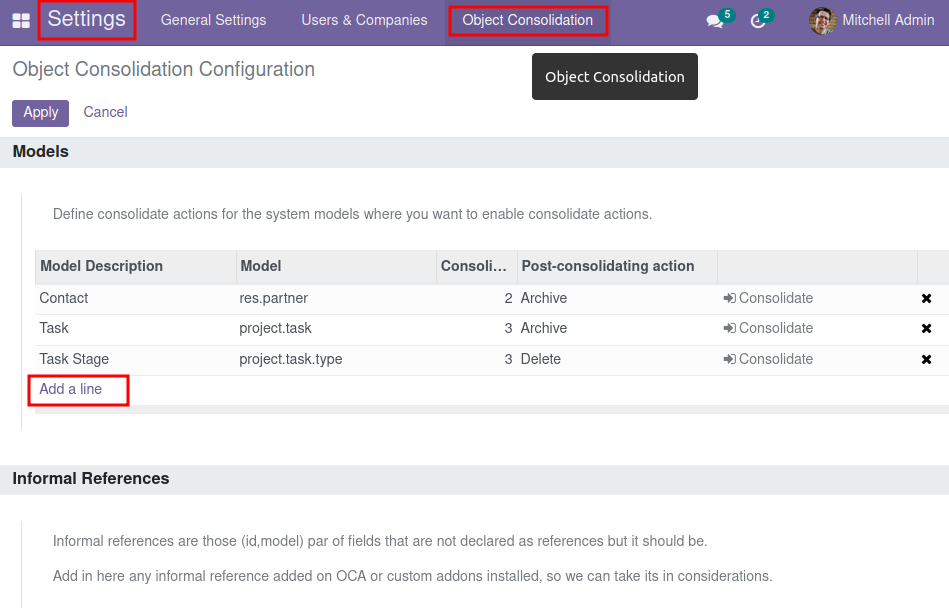Open the activities clock icon

[758, 21]
